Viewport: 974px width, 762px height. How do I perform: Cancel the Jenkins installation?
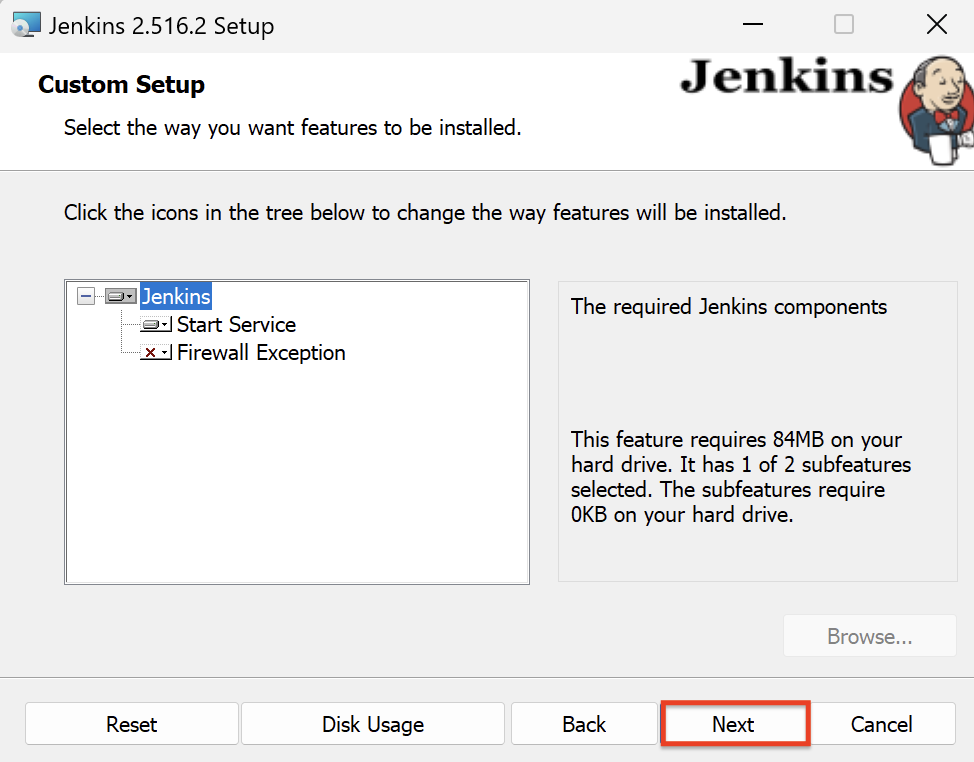coord(882,723)
